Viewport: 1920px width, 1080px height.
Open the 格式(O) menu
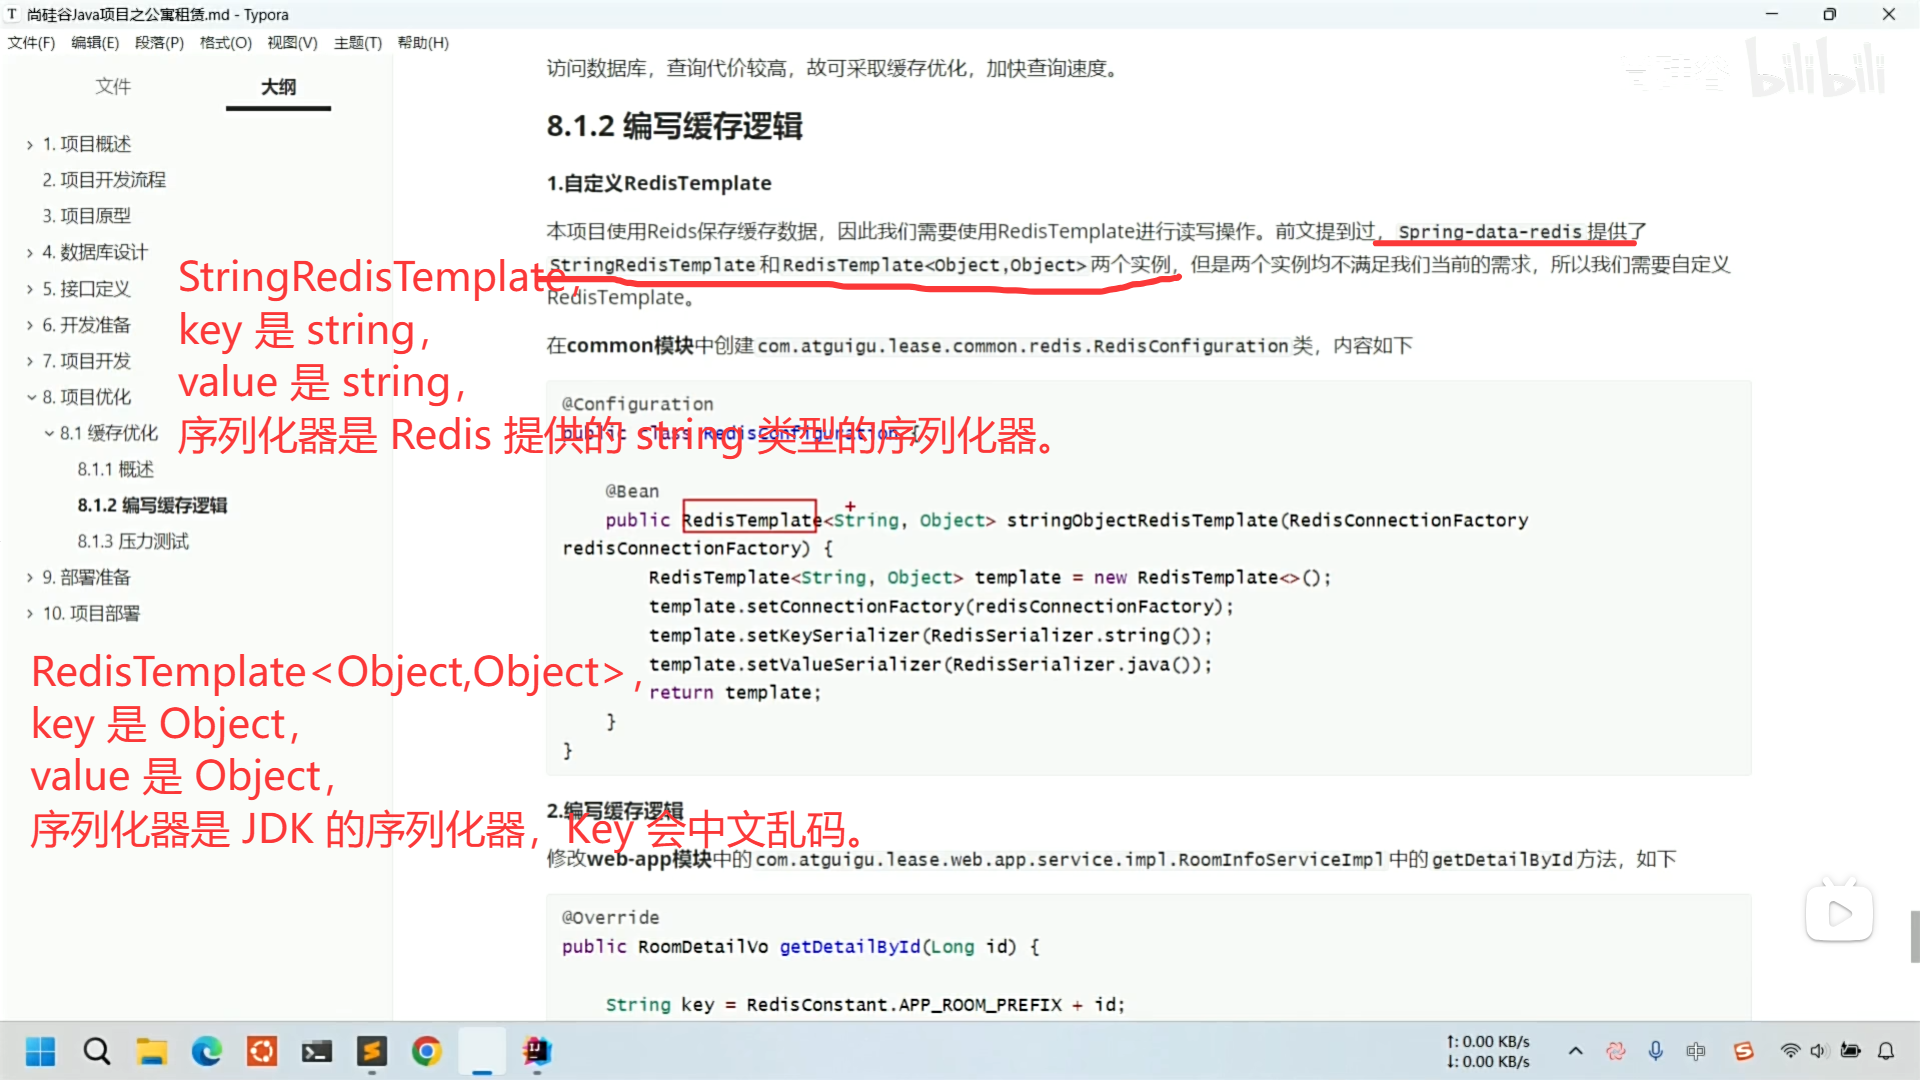tap(225, 43)
